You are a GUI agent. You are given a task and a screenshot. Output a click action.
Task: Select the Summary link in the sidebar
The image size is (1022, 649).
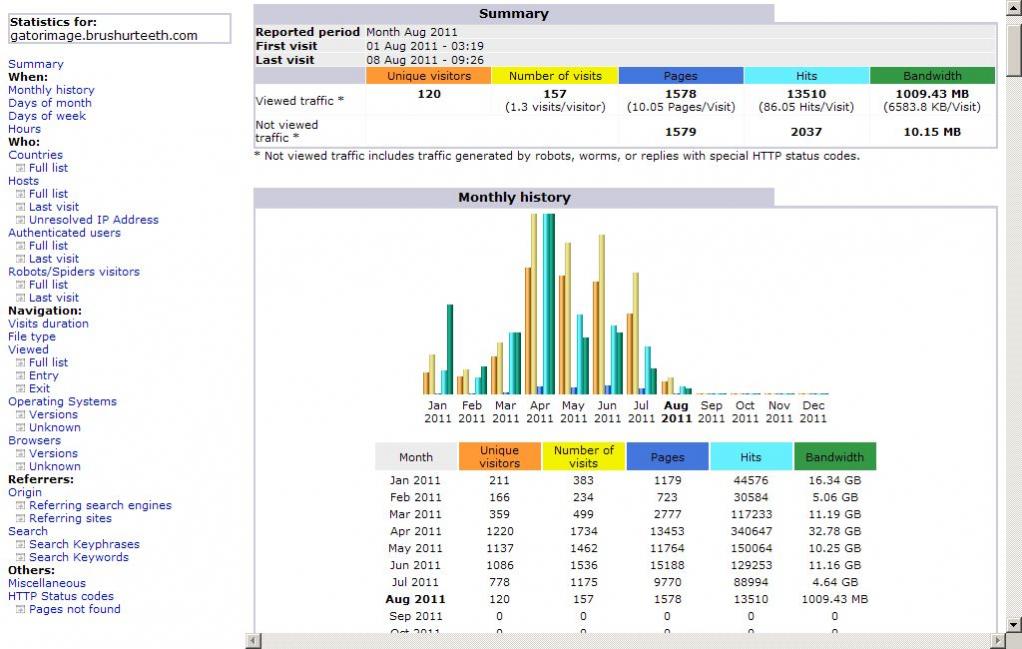tap(35, 64)
